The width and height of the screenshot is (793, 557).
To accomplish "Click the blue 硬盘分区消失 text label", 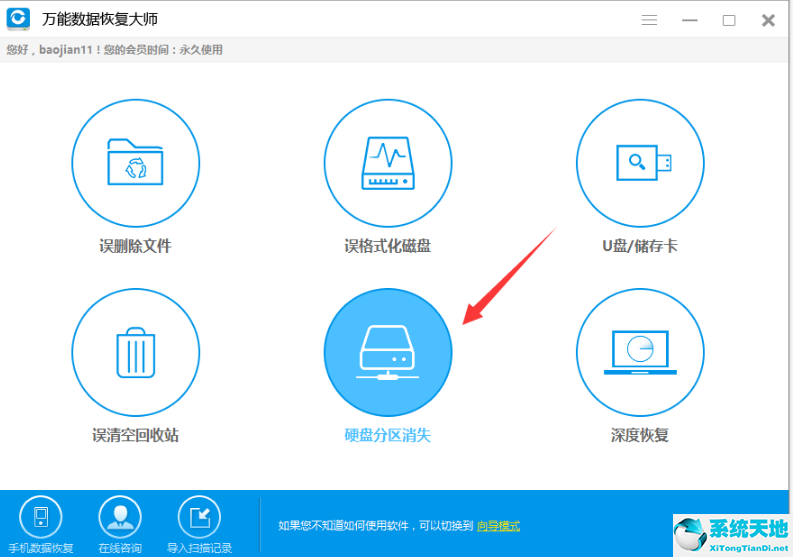I will (388, 435).
